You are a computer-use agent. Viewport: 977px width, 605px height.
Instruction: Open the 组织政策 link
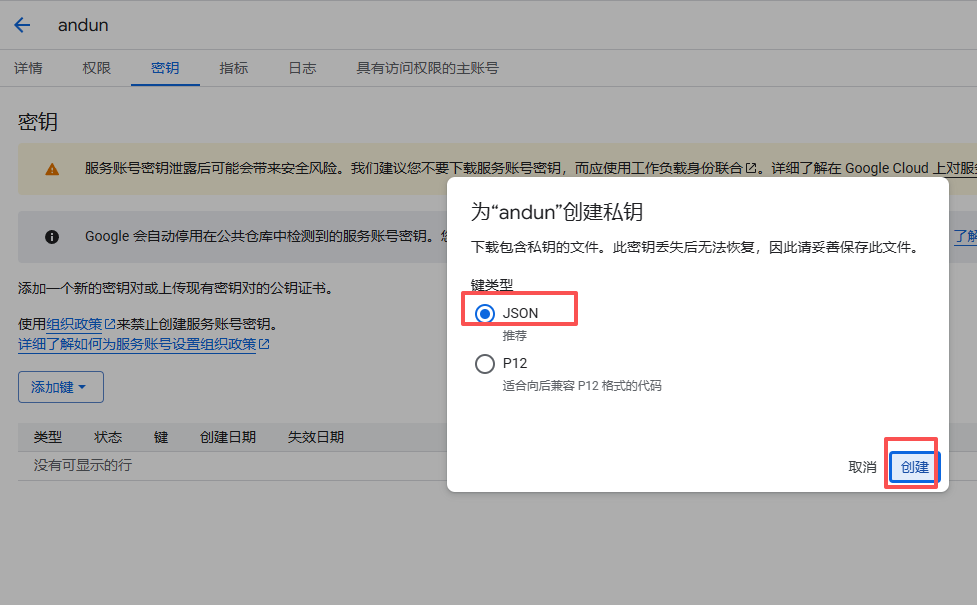[74, 324]
